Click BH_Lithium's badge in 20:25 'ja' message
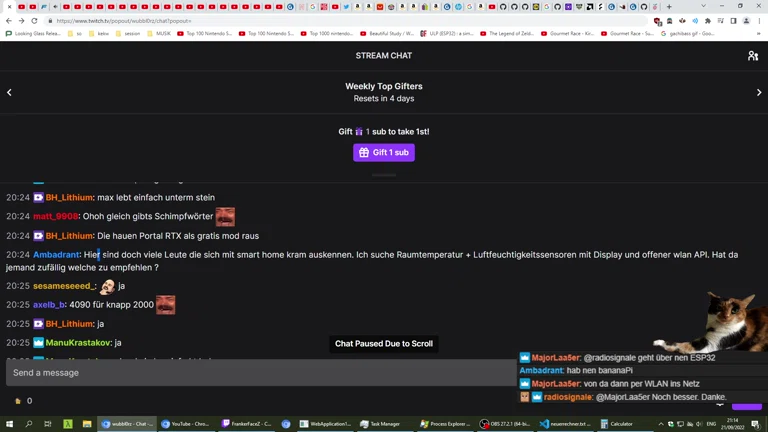 38,324
